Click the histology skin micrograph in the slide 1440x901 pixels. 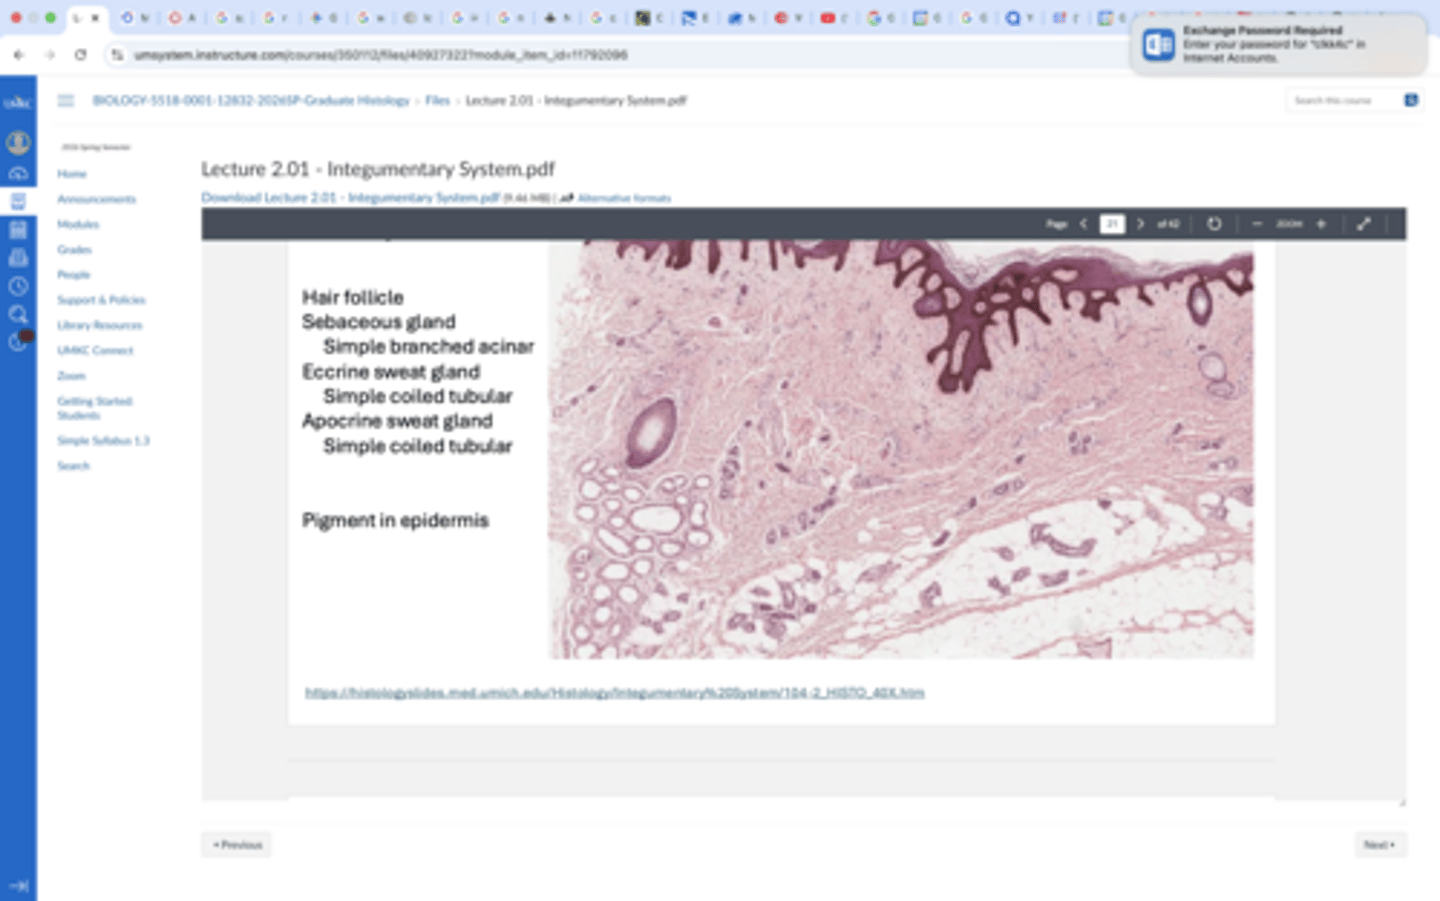[900, 448]
